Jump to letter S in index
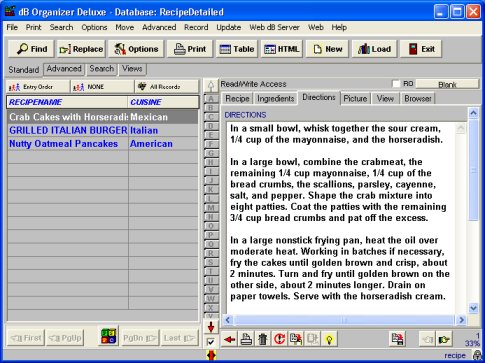This screenshot has width=485, height=363. (211, 262)
